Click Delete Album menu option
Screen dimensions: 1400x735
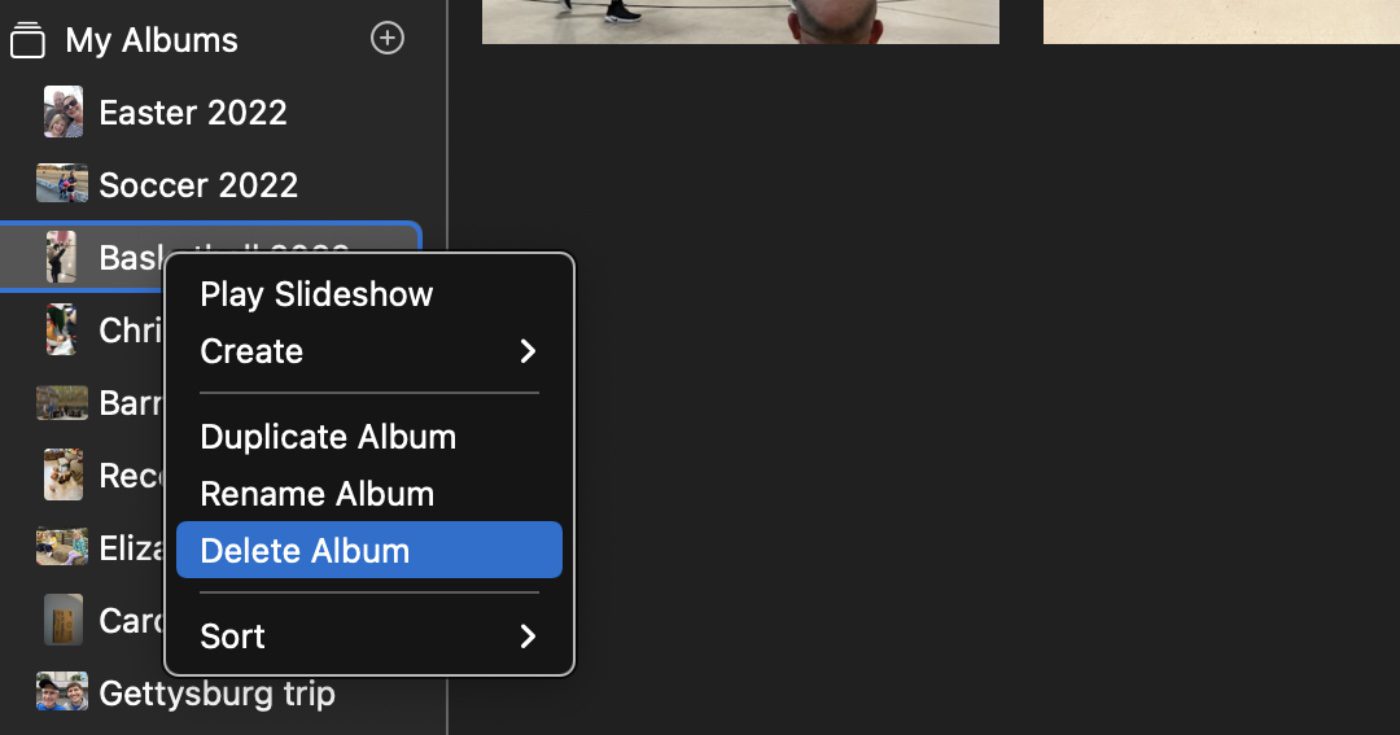(x=305, y=550)
